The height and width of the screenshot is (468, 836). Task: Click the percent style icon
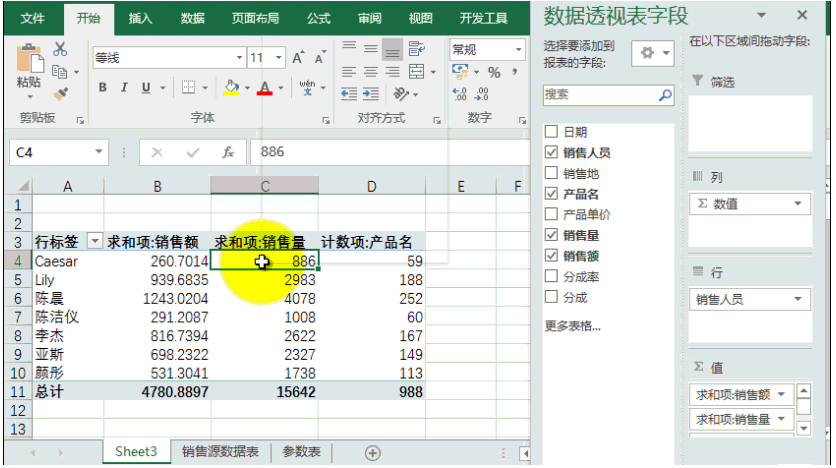pos(494,72)
